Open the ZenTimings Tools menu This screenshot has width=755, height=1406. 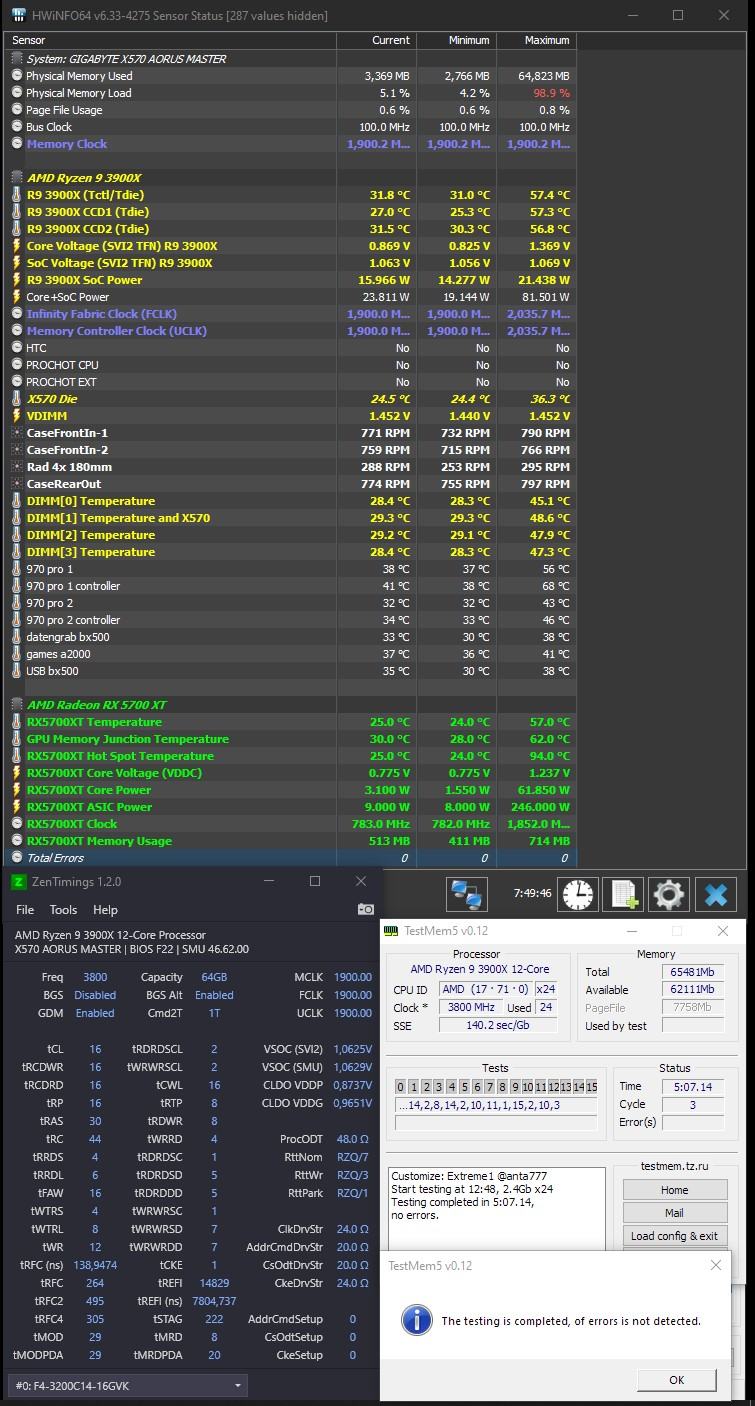(63, 910)
